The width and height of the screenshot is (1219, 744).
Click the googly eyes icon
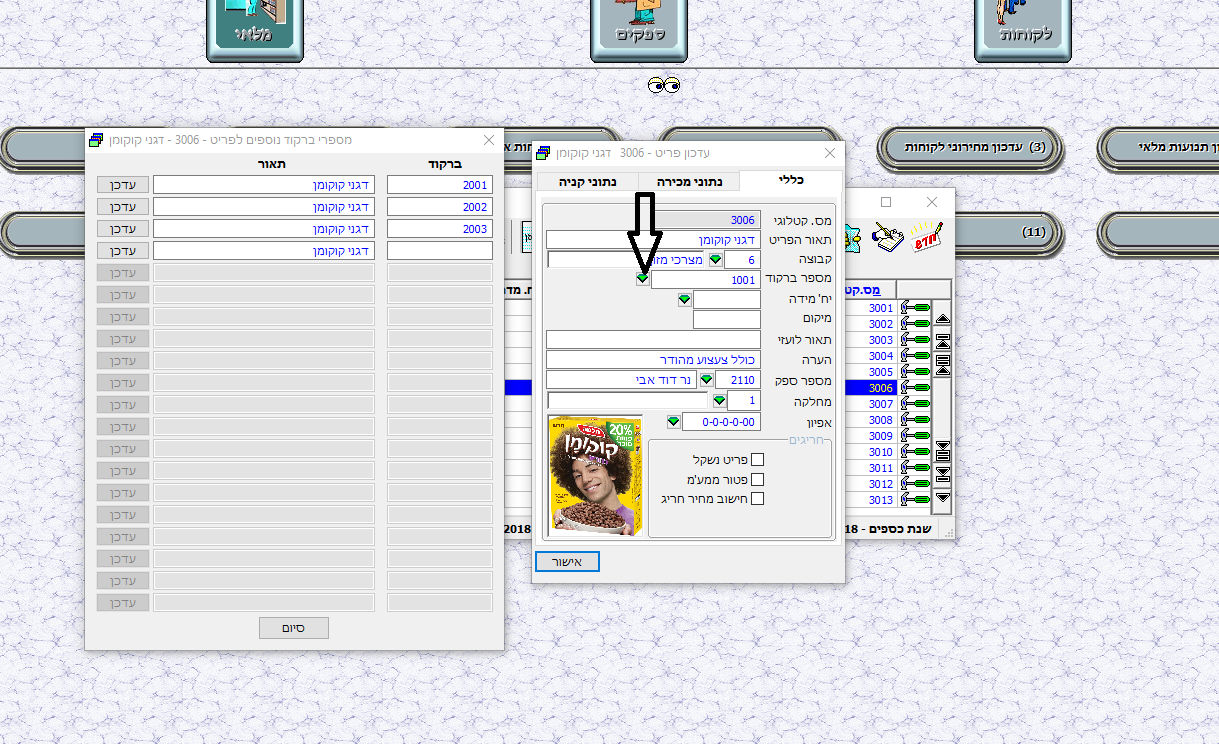point(662,85)
